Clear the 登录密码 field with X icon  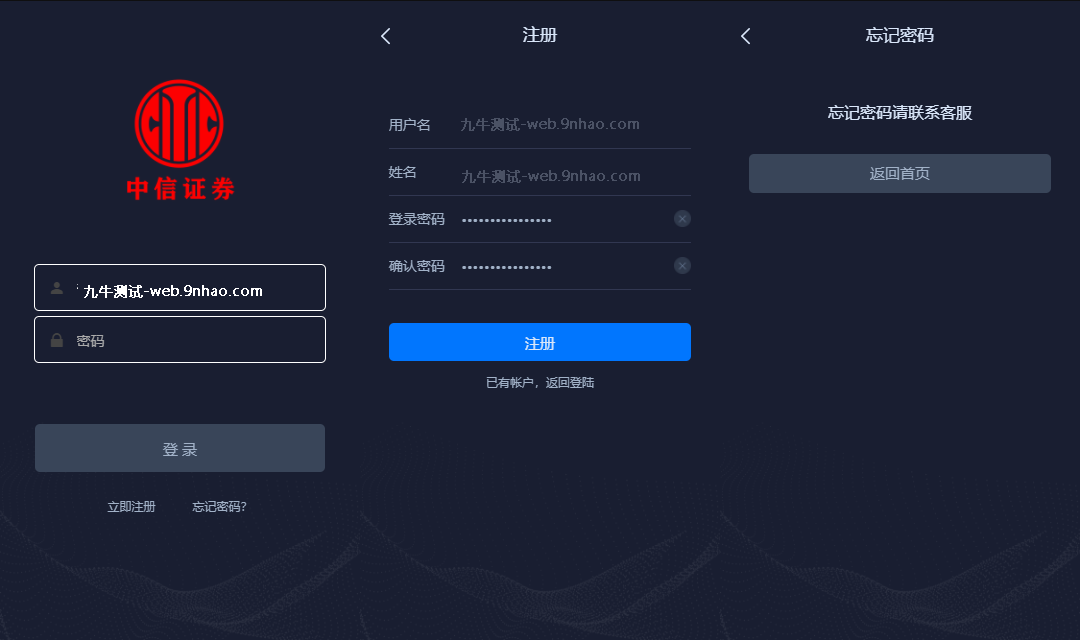pos(682,219)
